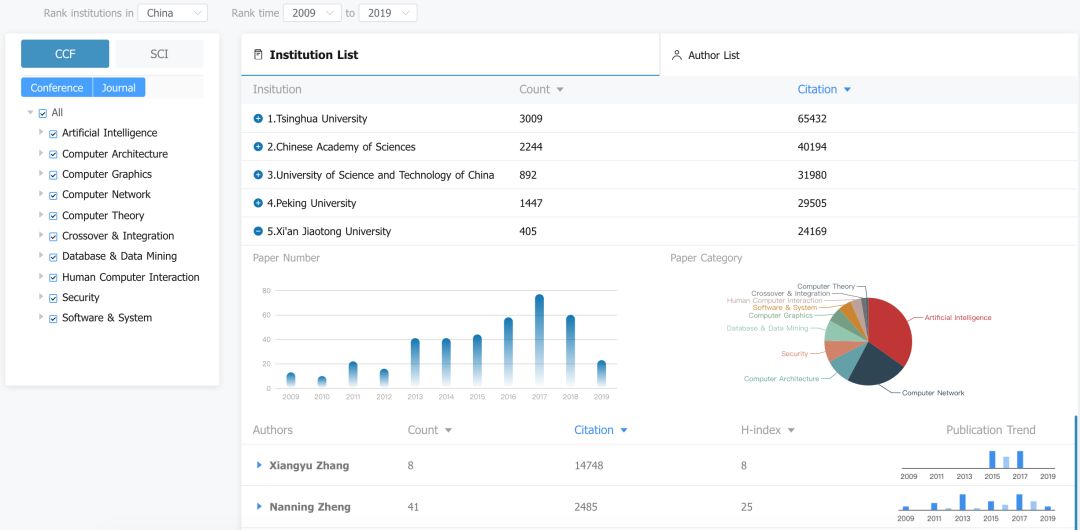Click Peking University count 1447
This screenshot has width=1080, height=530.
530,203
